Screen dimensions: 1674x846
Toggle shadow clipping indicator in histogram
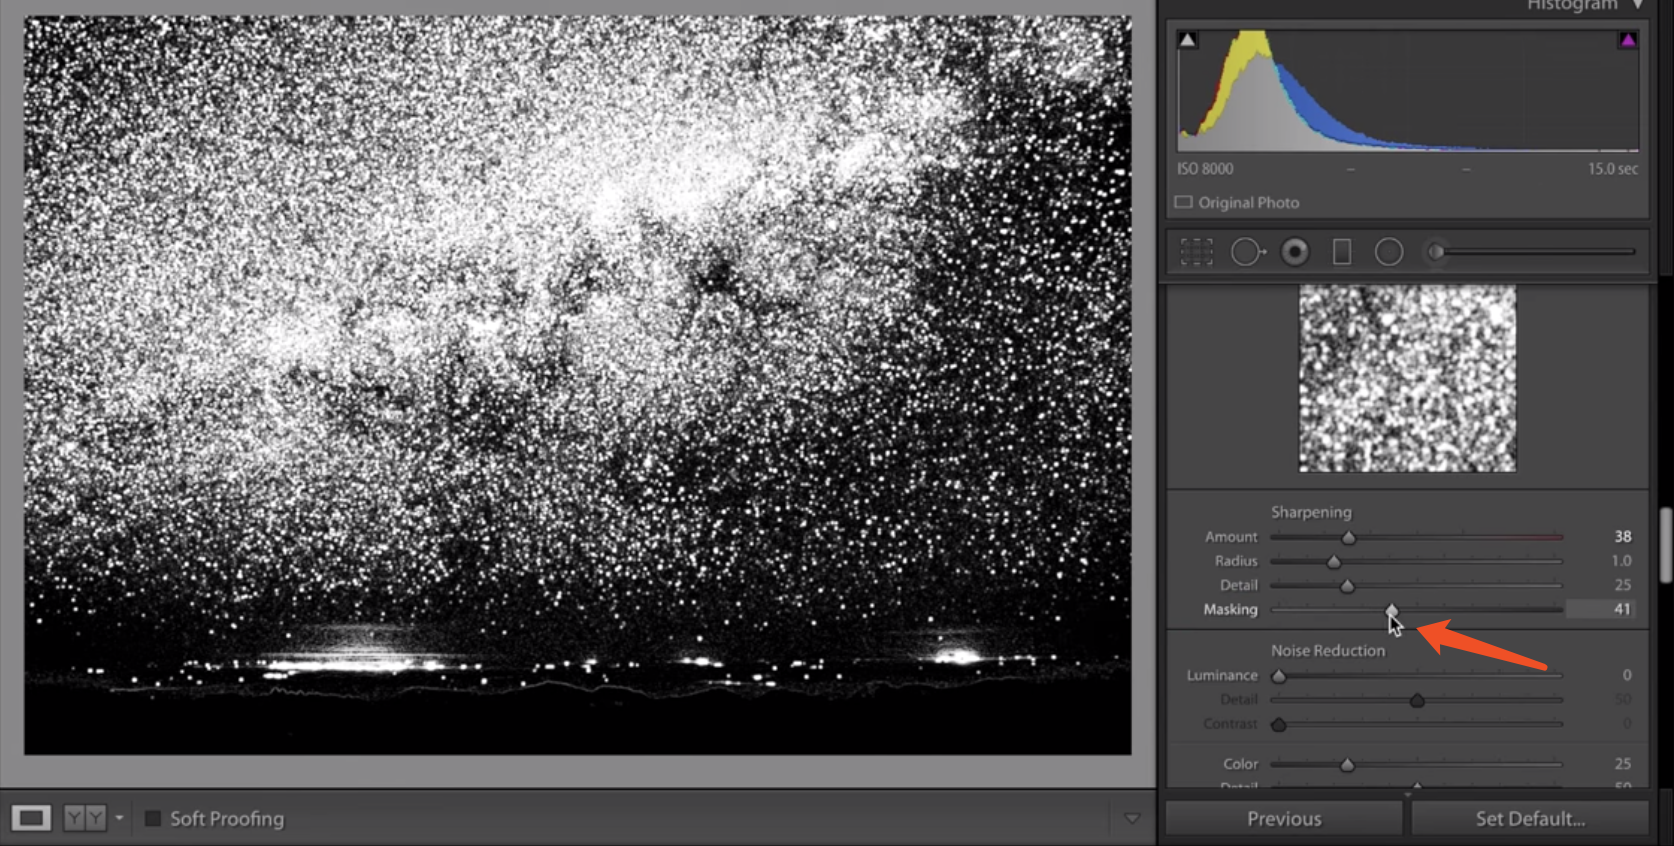pos(1187,40)
